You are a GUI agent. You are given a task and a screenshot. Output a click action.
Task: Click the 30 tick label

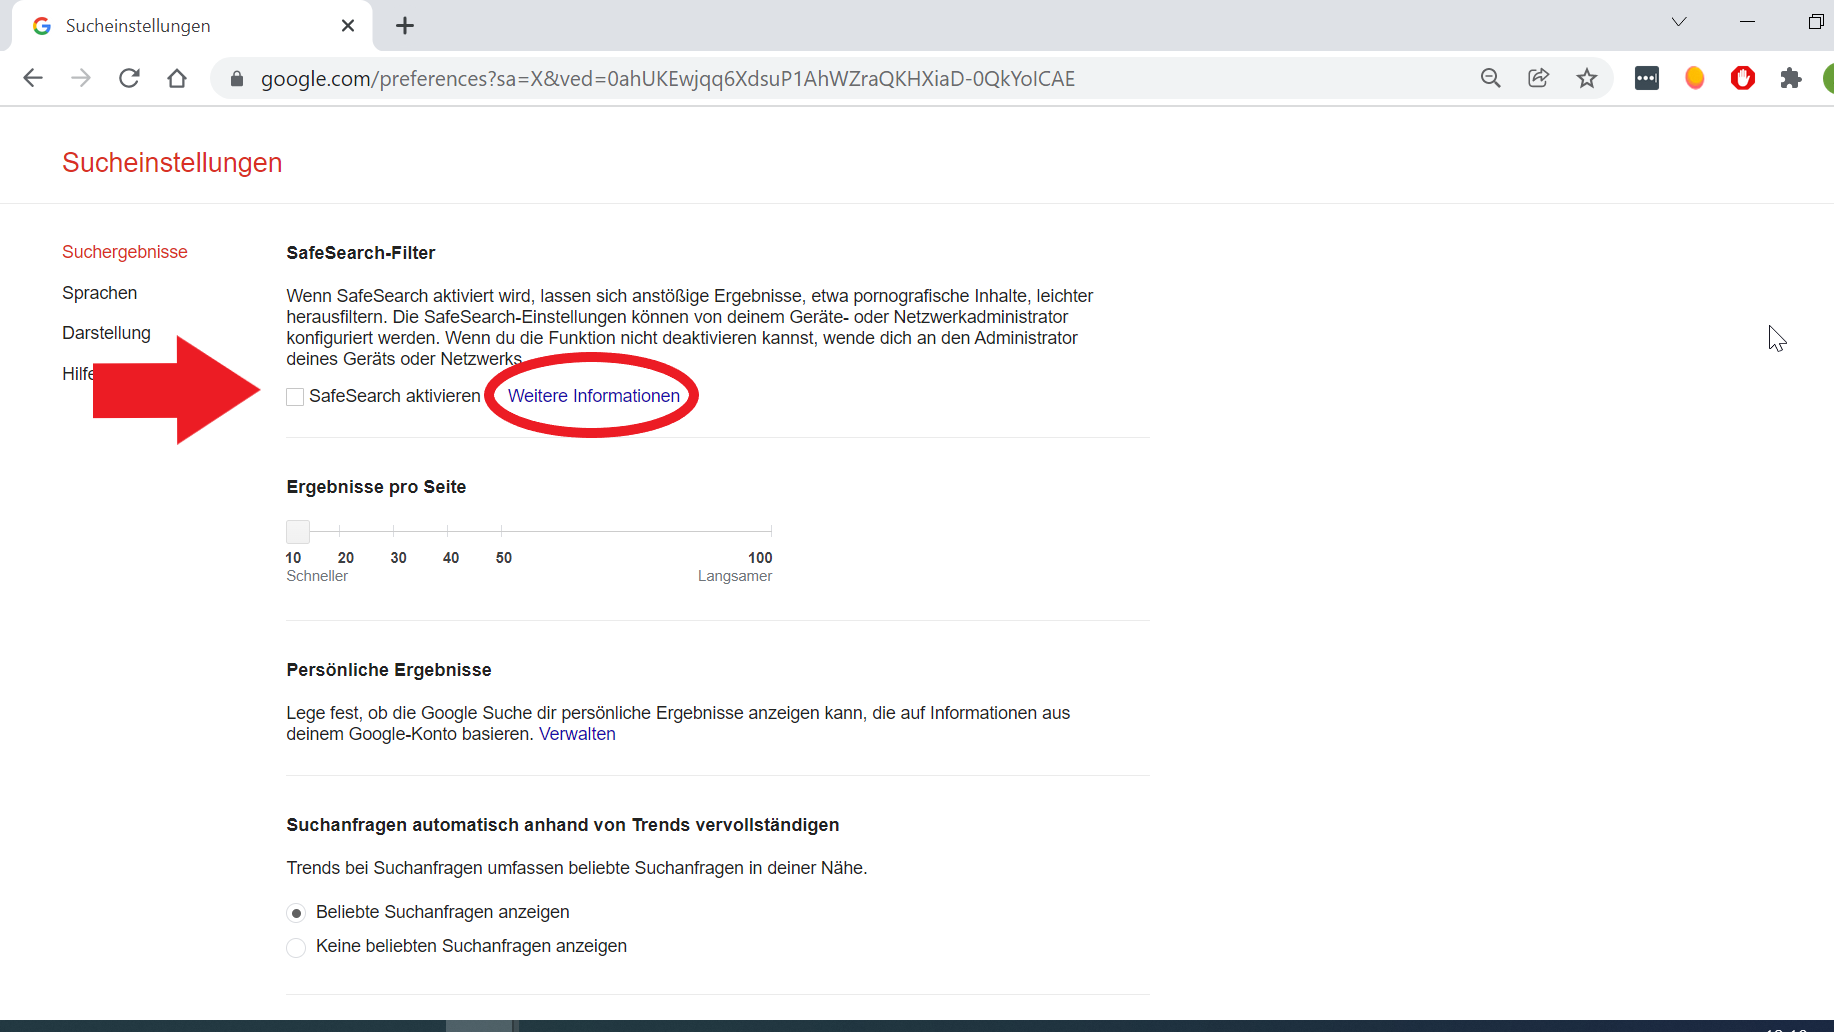point(399,558)
